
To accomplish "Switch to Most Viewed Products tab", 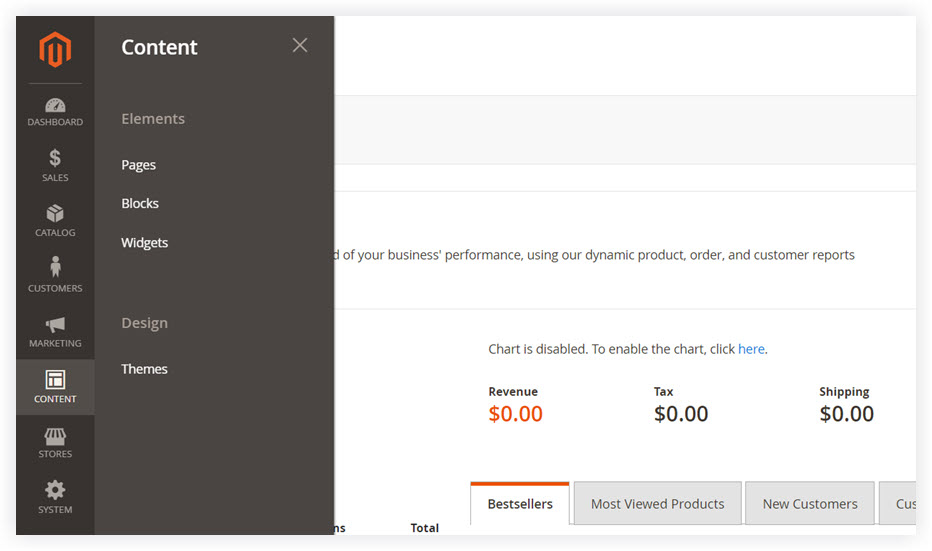I will 657,503.
